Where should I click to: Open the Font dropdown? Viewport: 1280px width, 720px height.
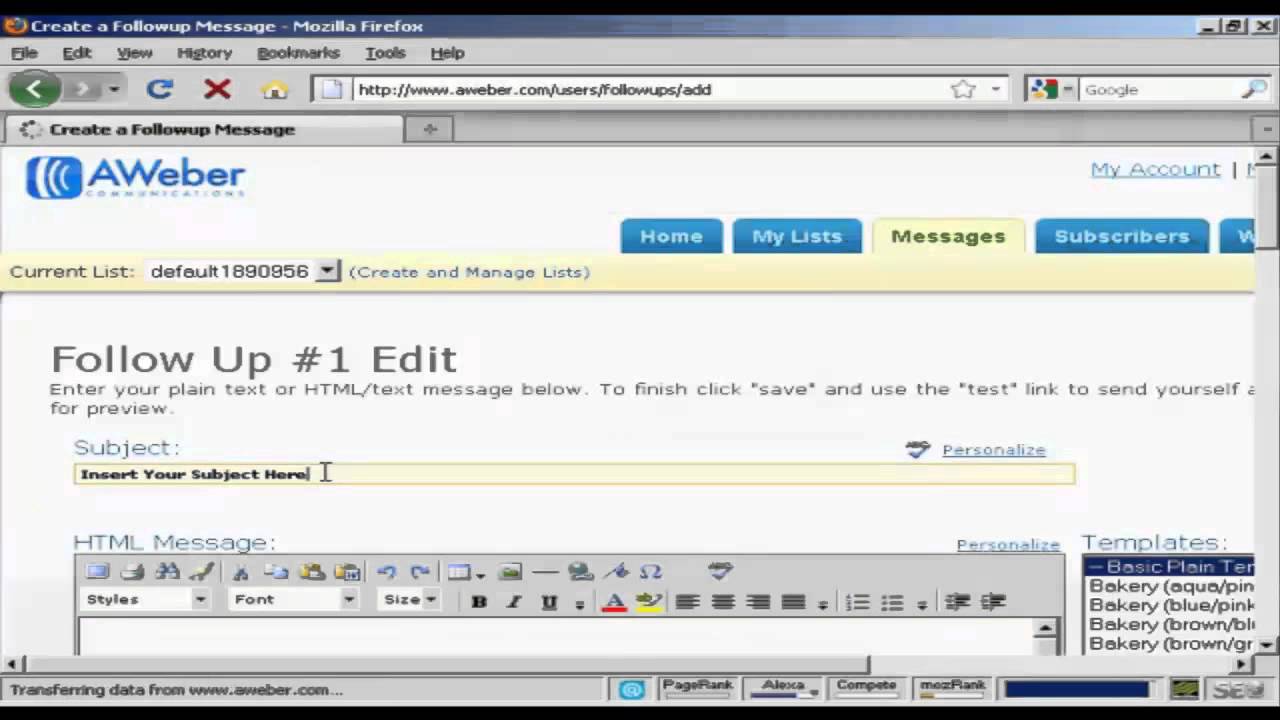294,600
